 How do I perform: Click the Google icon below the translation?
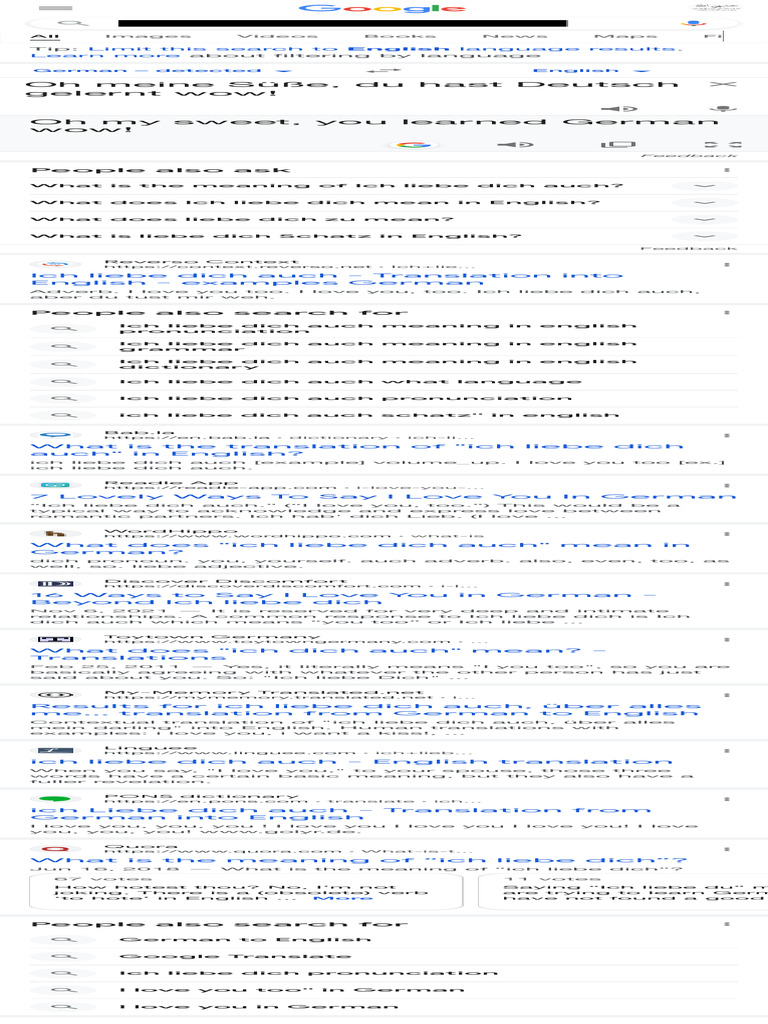point(413,144)
